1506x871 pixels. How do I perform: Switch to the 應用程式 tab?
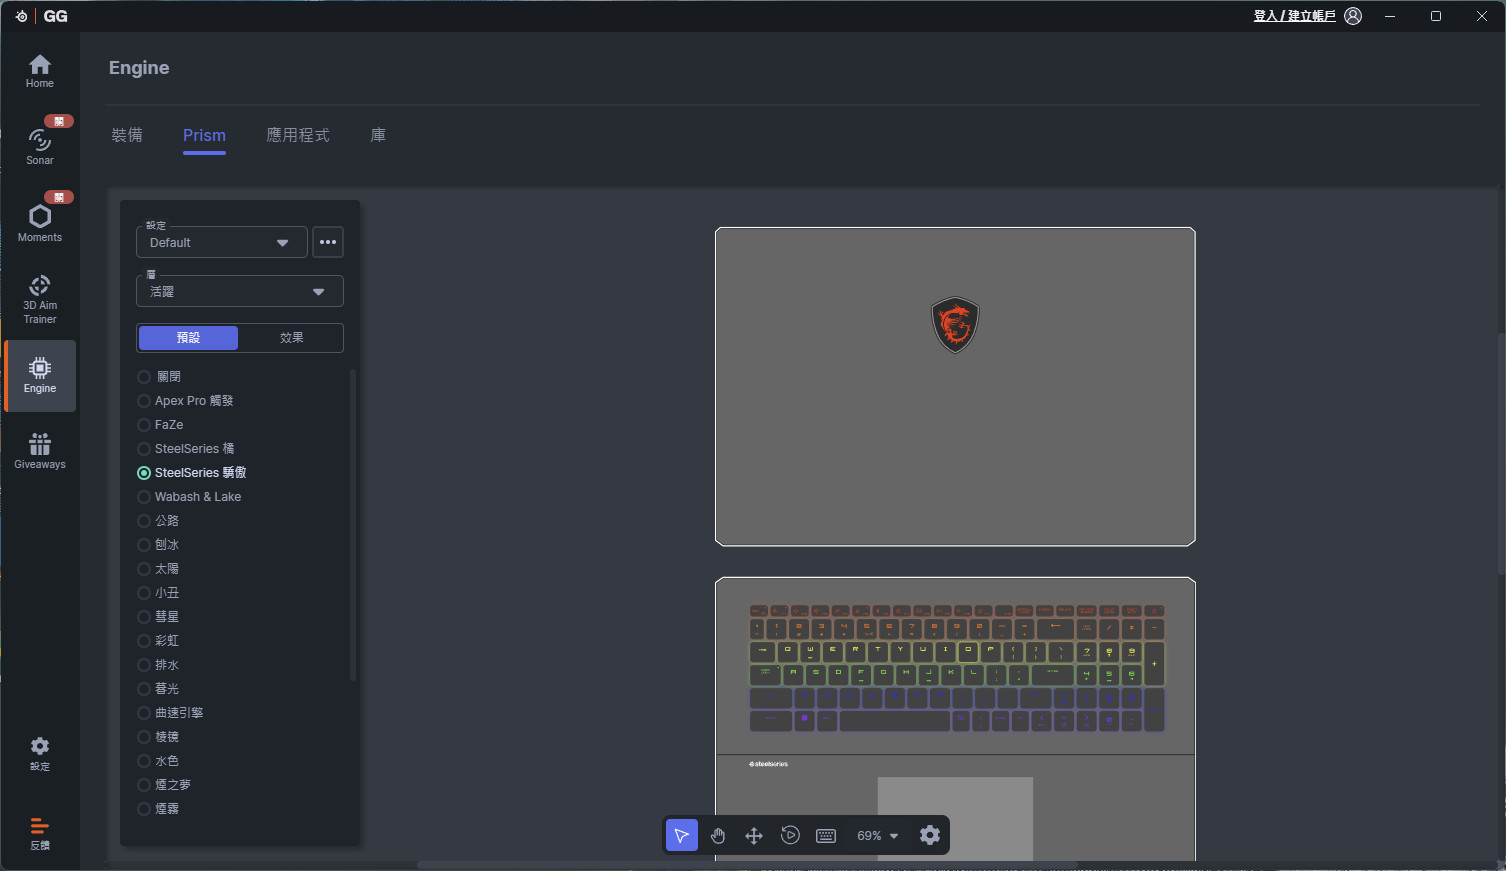click(x=298, y=135)
